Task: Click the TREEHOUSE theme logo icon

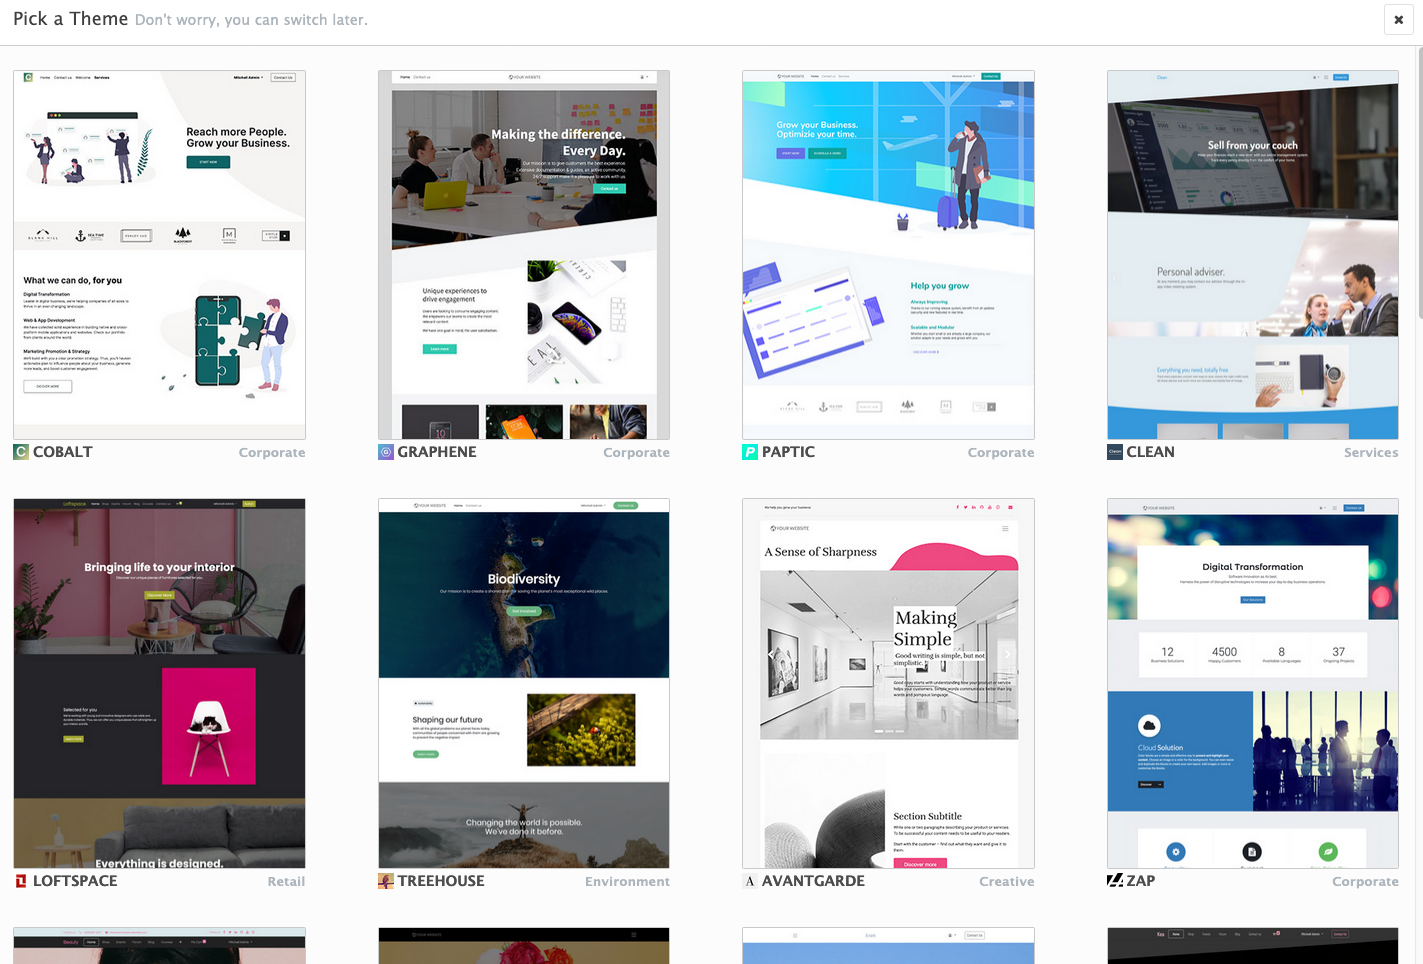Action: pos(386,881)
